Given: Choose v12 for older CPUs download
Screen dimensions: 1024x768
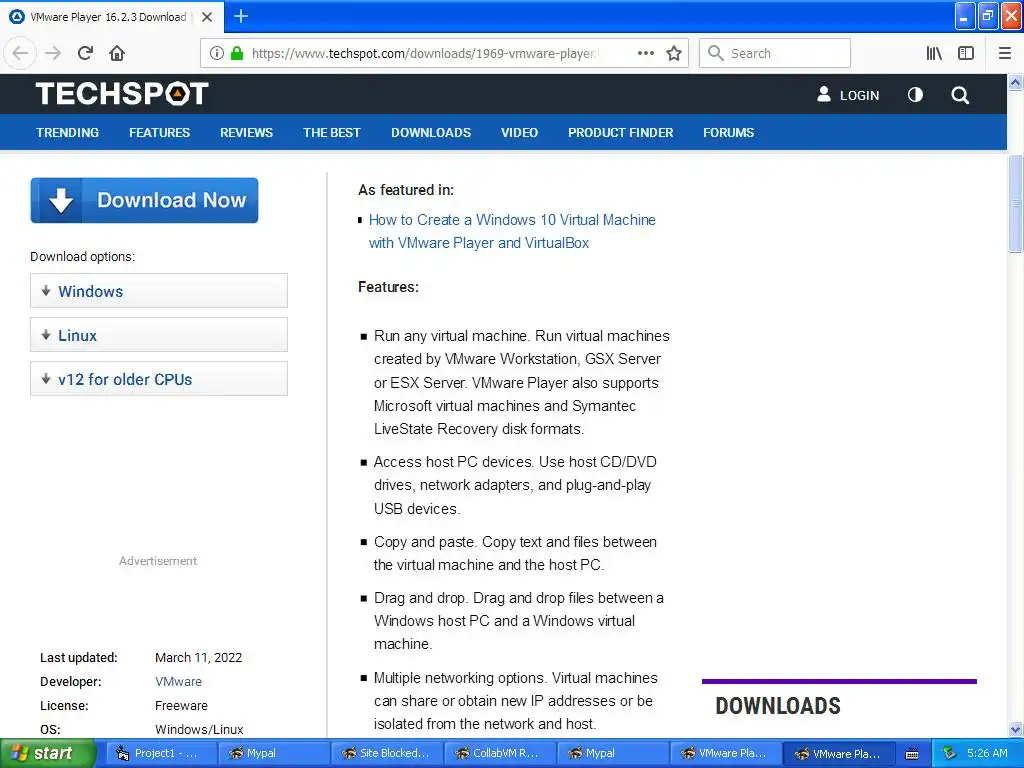Looking at the screenshot, I should 159,379.
